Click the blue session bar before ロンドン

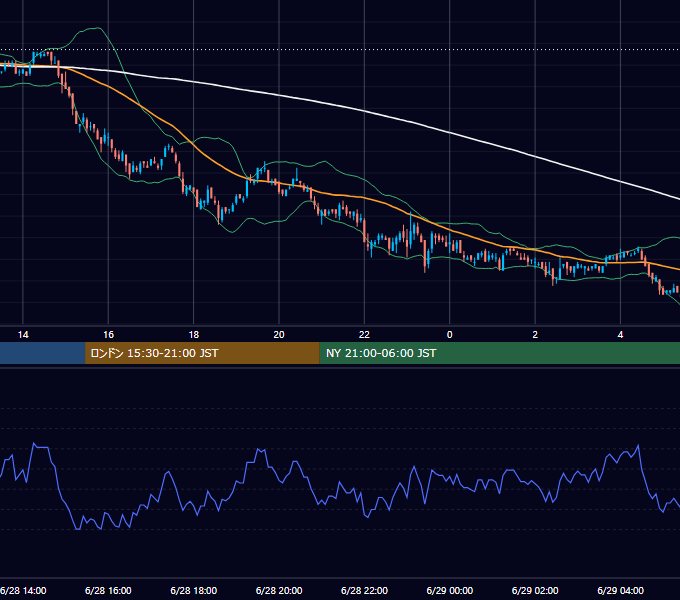(42, 353)
